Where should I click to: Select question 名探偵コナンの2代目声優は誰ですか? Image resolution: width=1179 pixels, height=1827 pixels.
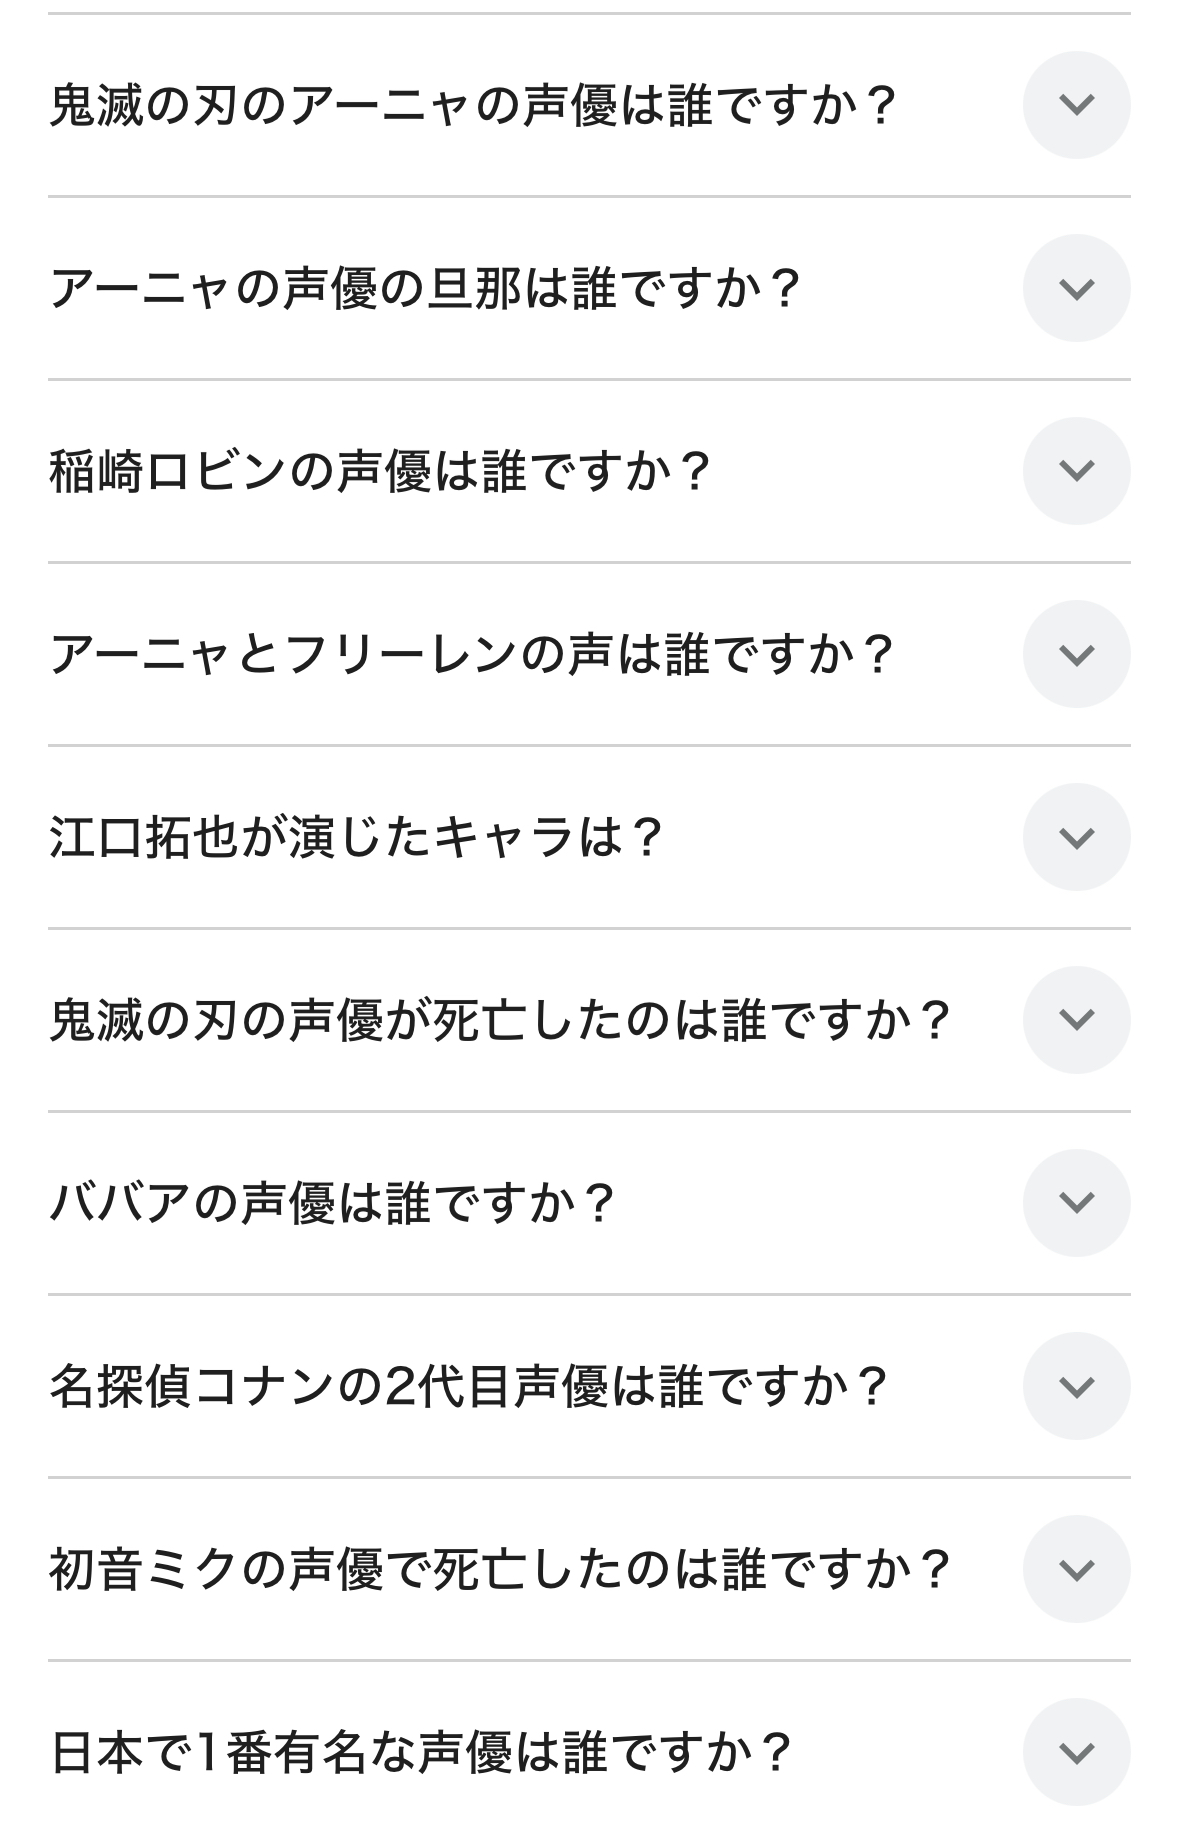469,1386
